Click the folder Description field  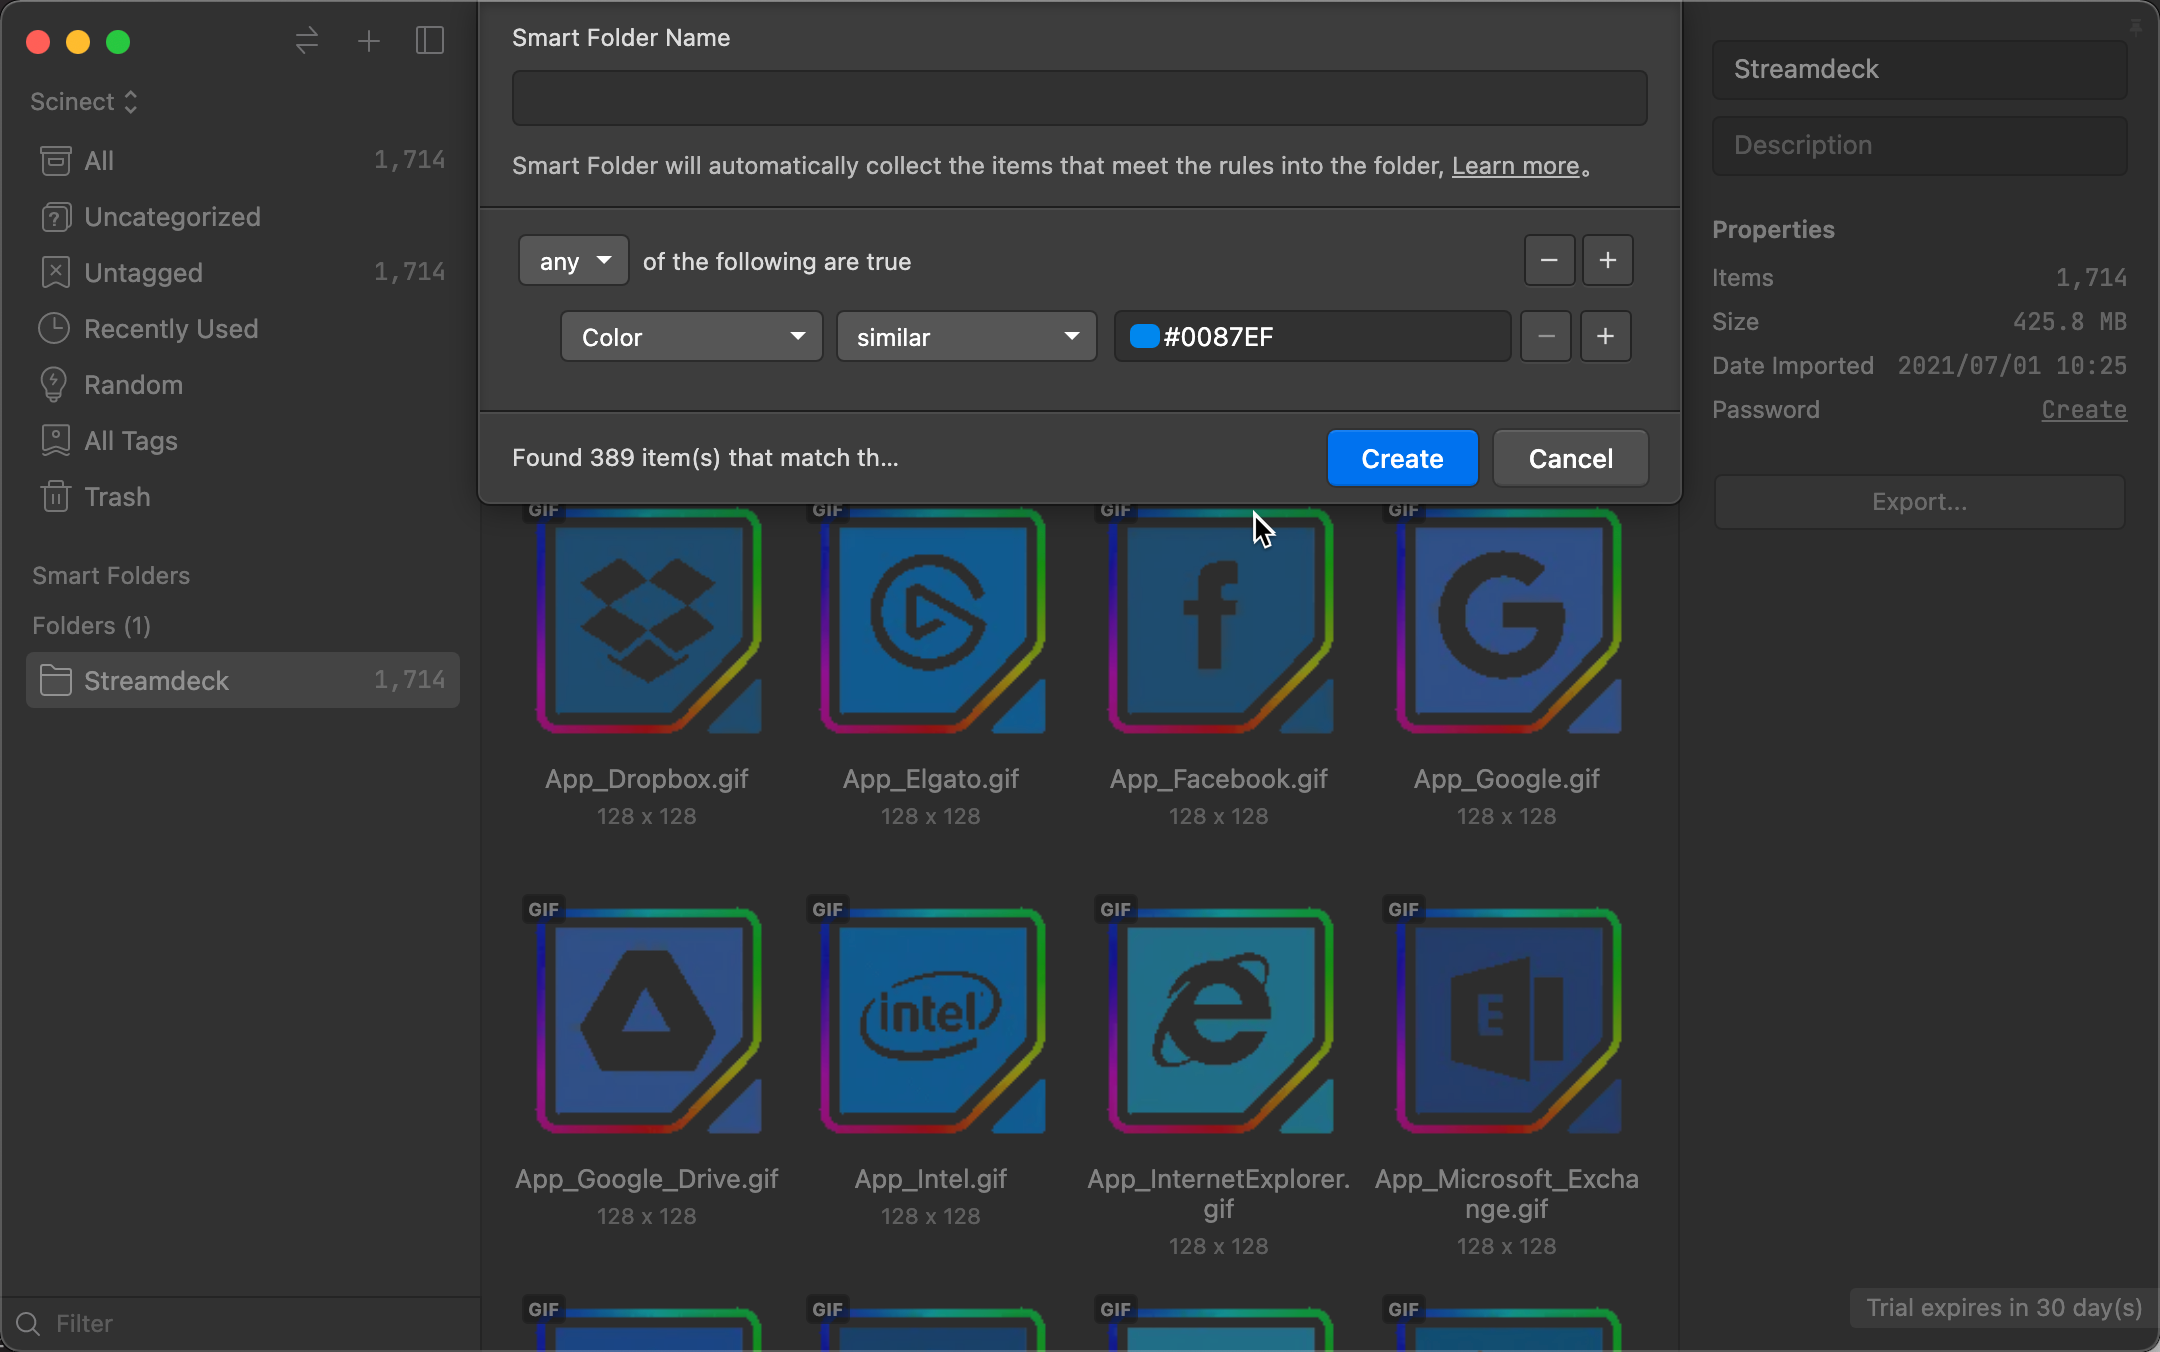(1920, 146)
